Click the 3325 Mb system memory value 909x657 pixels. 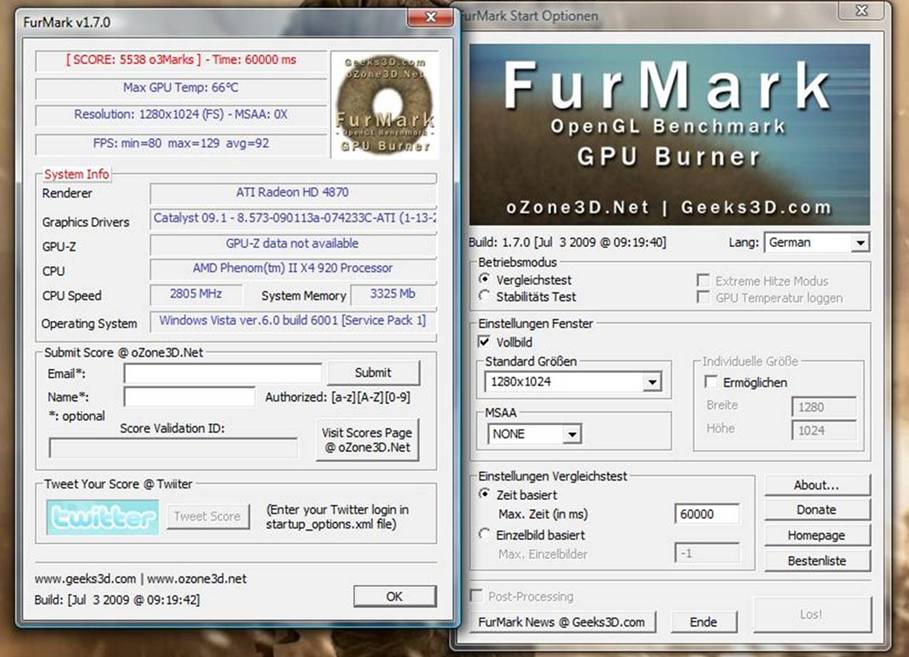click(x=392, y=294)
